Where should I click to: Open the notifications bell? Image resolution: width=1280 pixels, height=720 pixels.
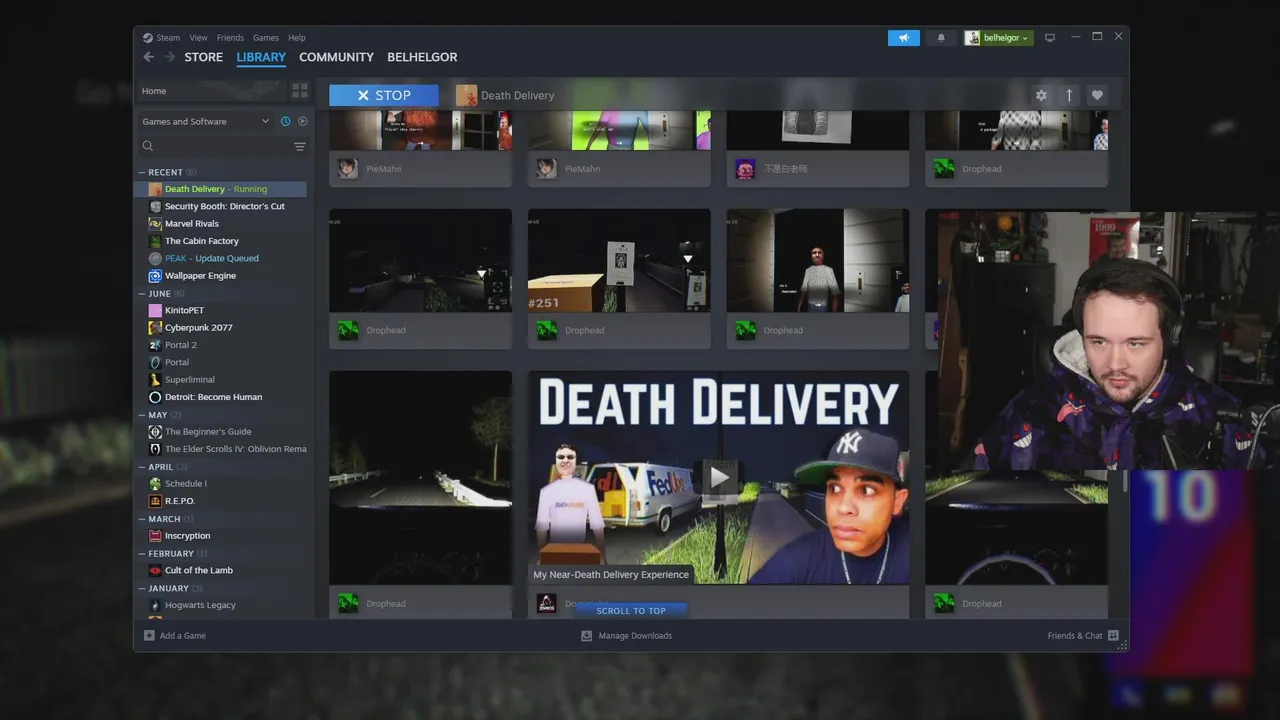click(x=940, y=38)
